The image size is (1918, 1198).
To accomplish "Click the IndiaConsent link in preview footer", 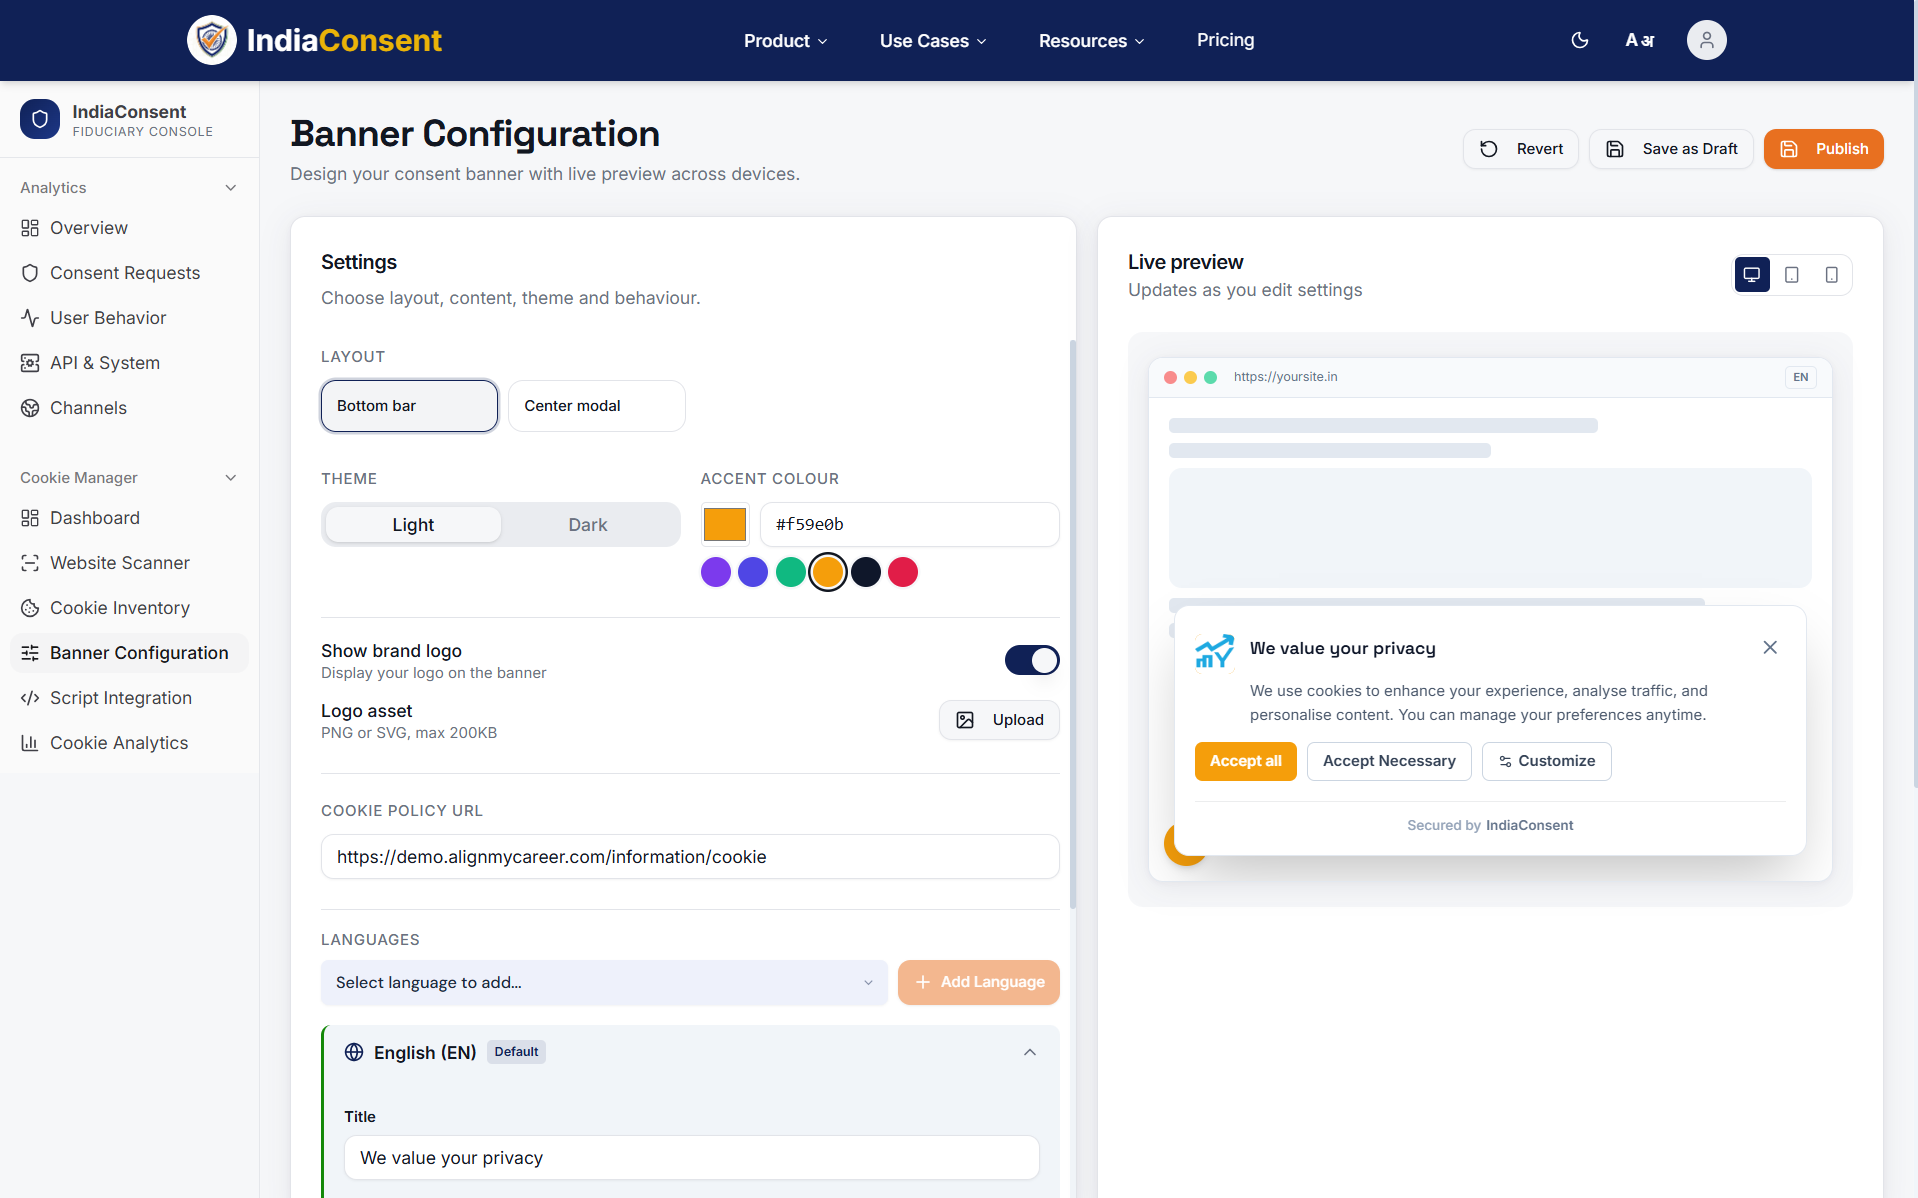I will (1529, 825).
